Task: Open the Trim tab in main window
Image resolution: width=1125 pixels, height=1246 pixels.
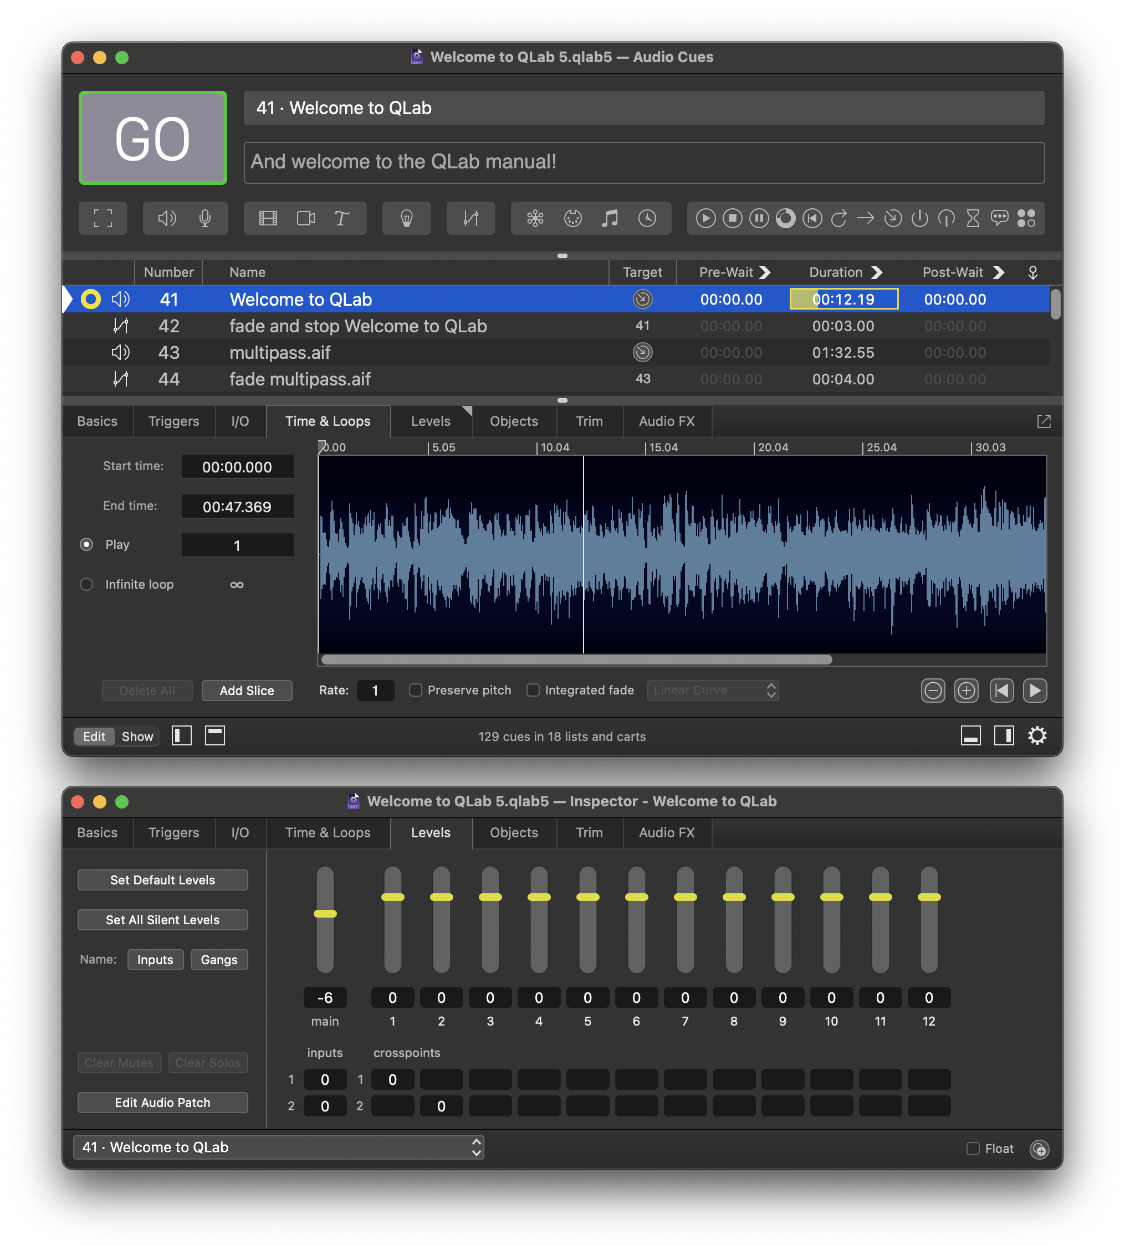Action: (x=589, y=421)
